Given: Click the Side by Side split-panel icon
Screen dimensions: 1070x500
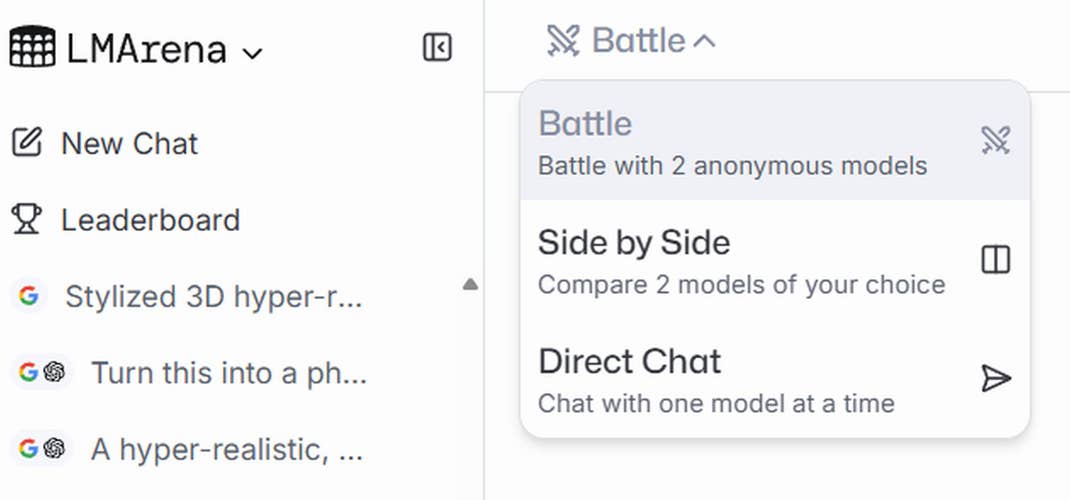Looking at the screenshot, I should pyautogui.click(x=996, y=260).
